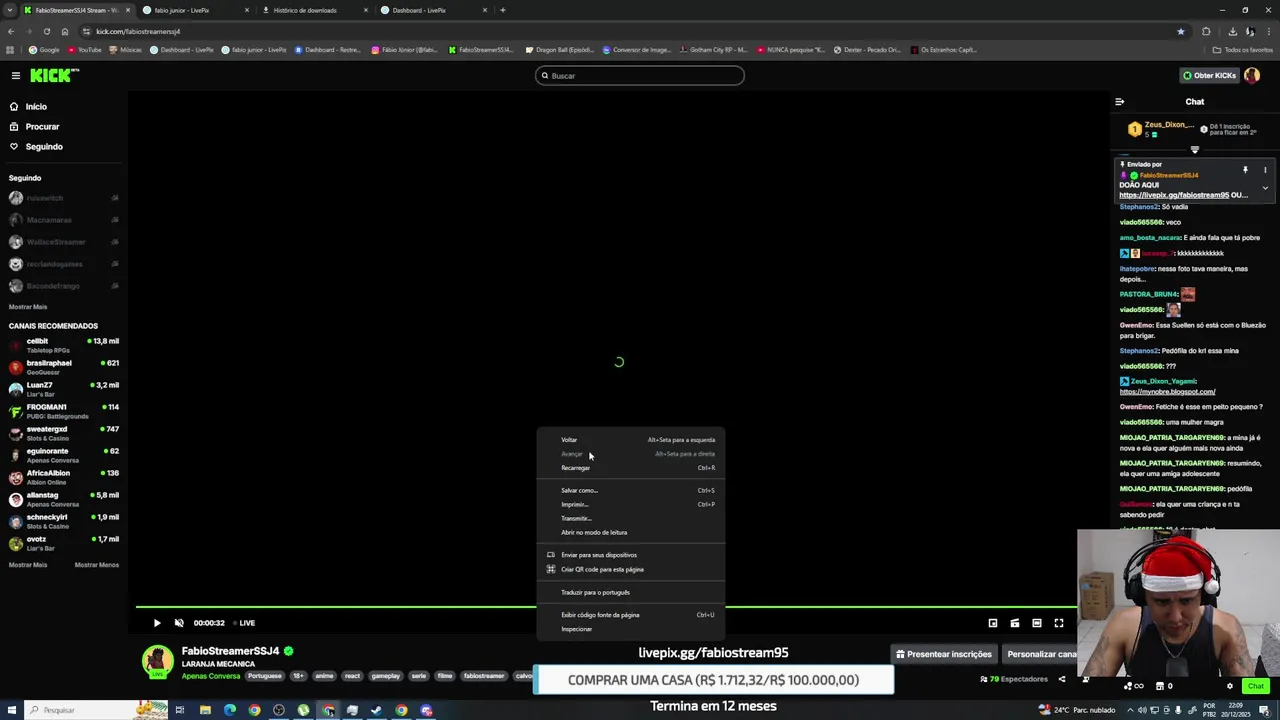Send message with green Chat button
The image size is (1280, 720).
pyautogui.click(x=1256, y=686)
